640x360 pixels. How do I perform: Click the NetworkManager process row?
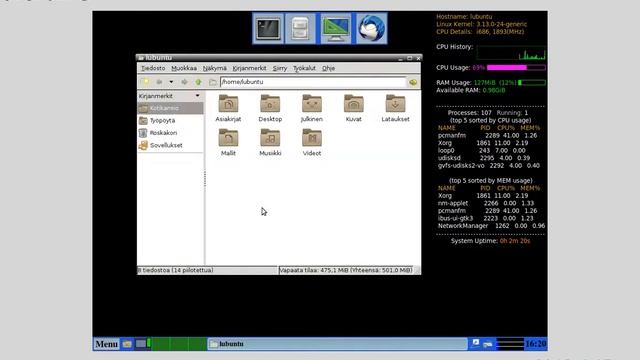[491, 226]
